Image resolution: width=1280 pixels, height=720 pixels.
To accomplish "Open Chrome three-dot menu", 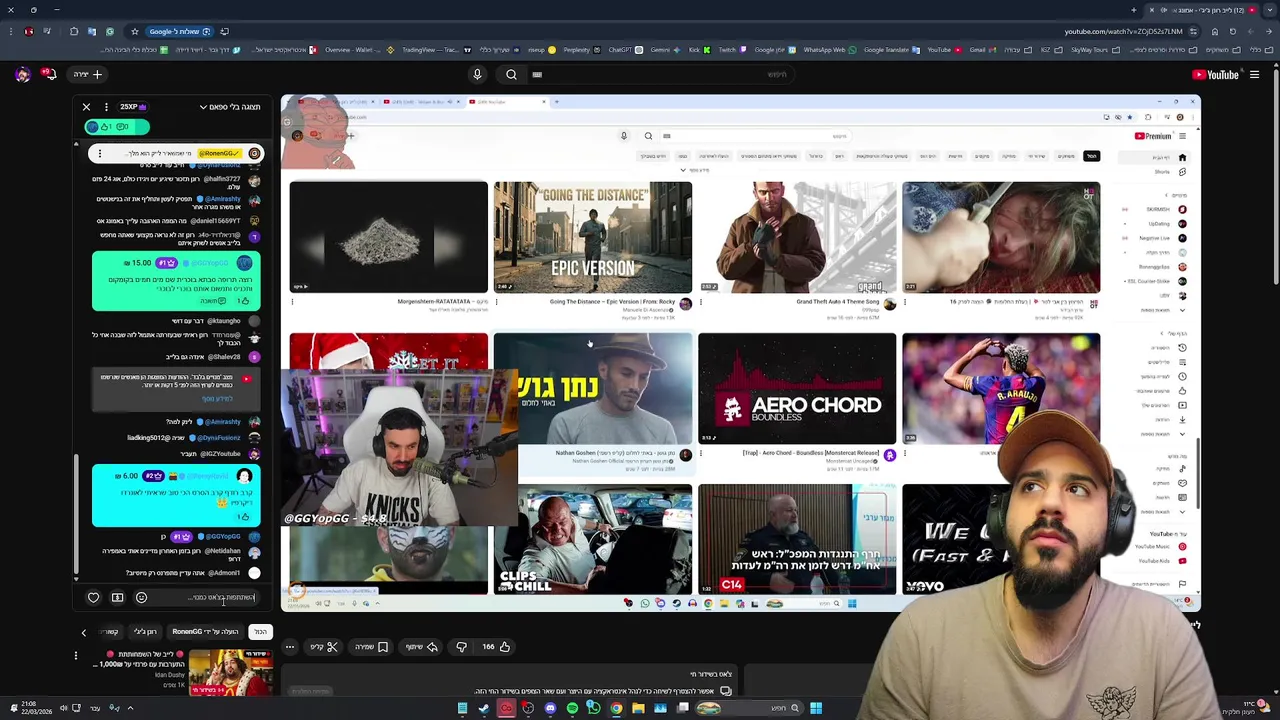I will 10,31.
